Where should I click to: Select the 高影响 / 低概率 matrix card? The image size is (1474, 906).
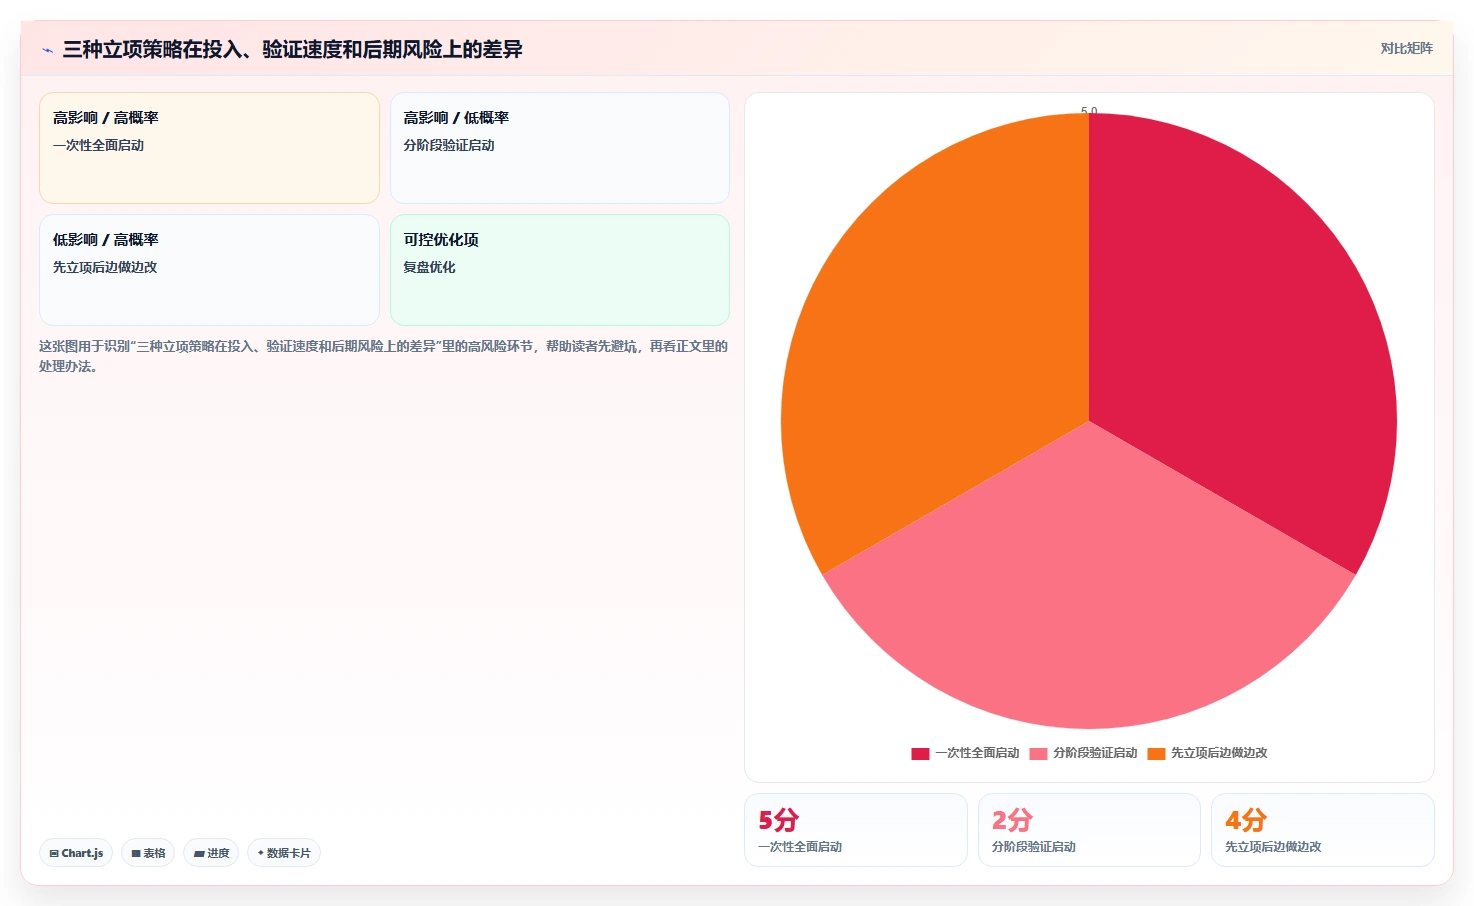pos(560,148)
